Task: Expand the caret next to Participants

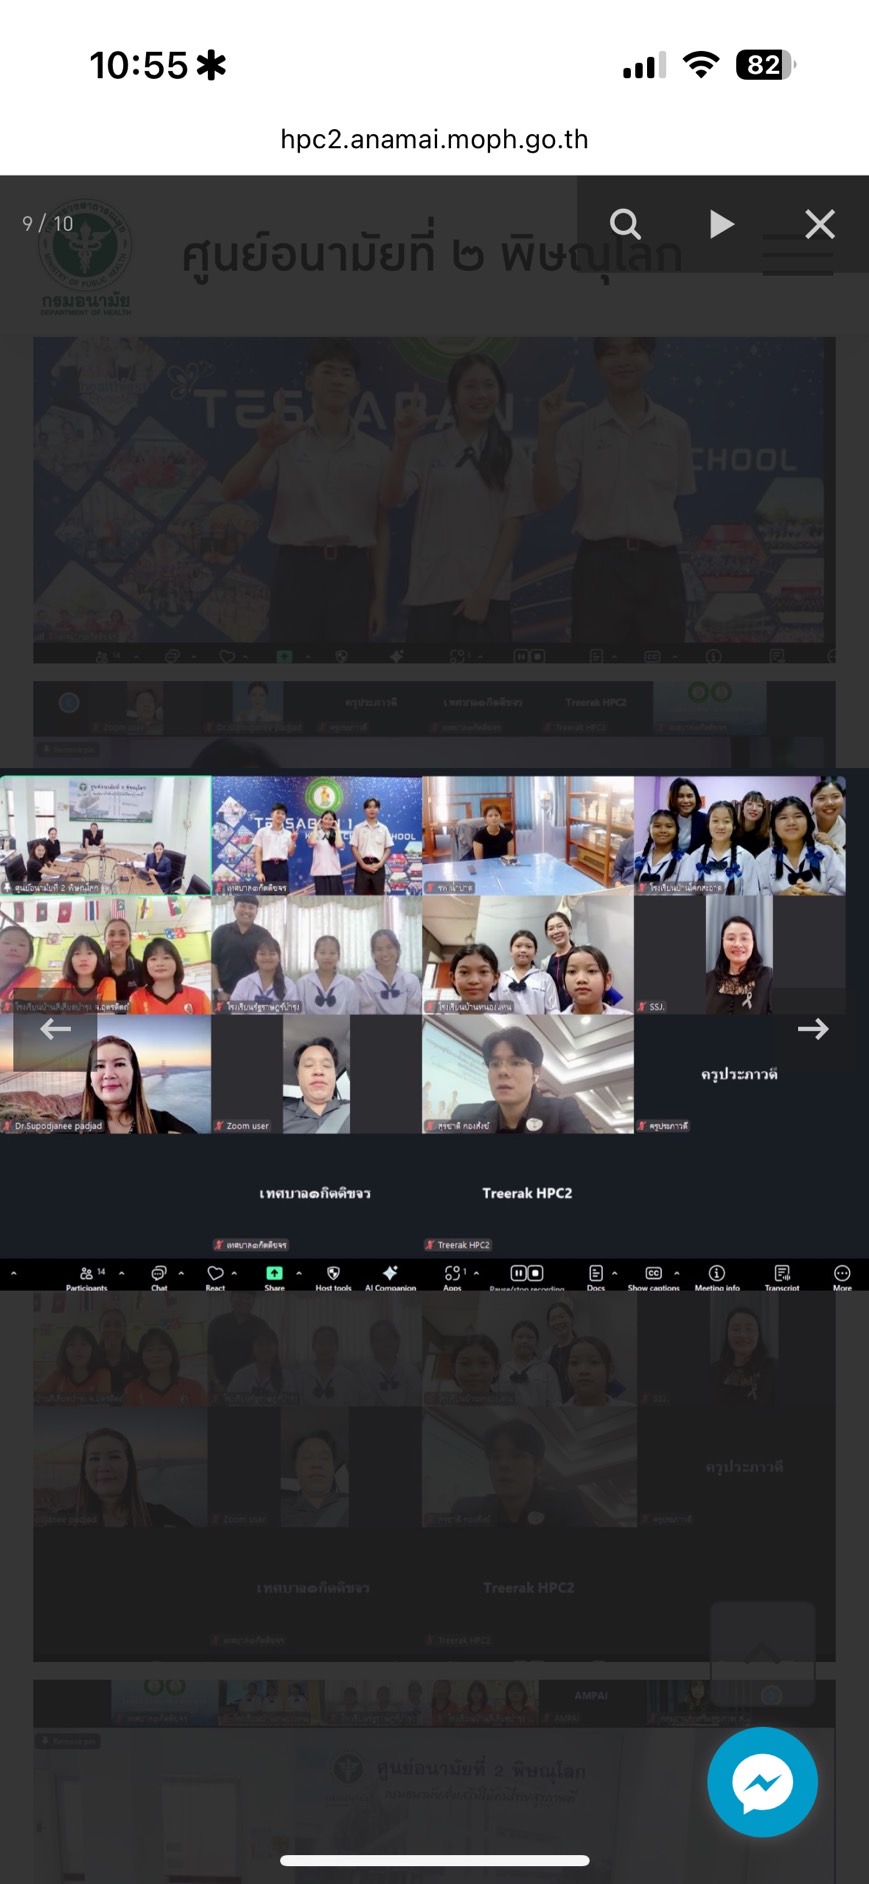Action: (122, 1273)
